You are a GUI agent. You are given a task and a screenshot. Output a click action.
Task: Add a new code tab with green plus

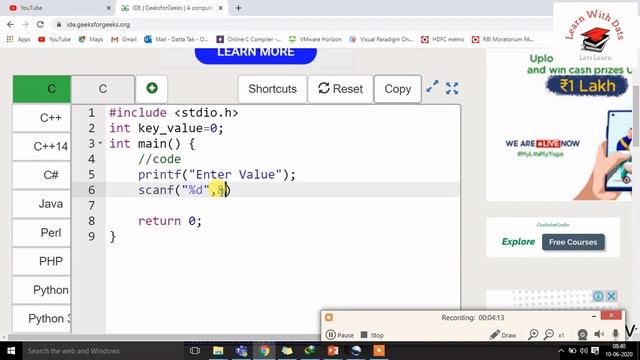(152, 88)
